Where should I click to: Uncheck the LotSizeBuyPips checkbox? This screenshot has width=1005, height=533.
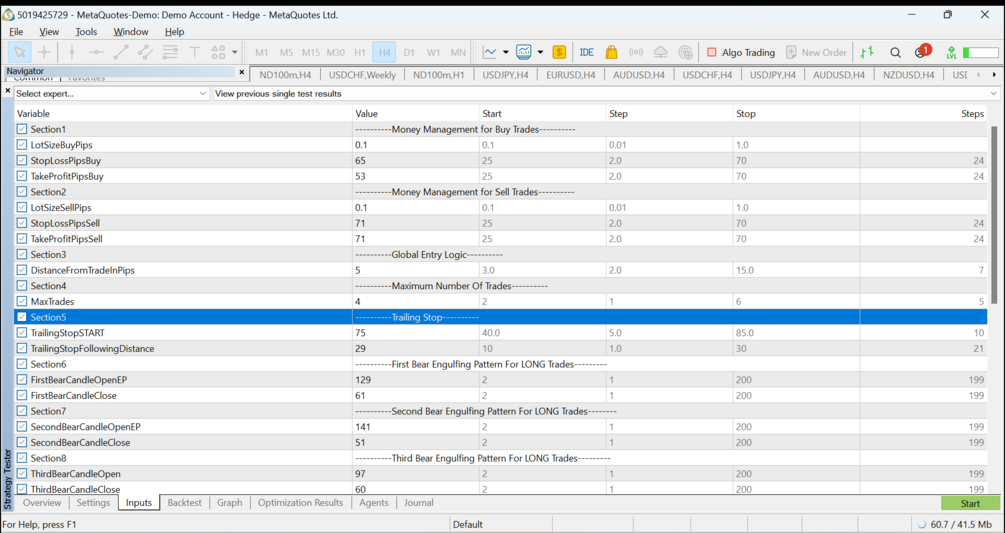pyautogui.click(x=22, y=145)
